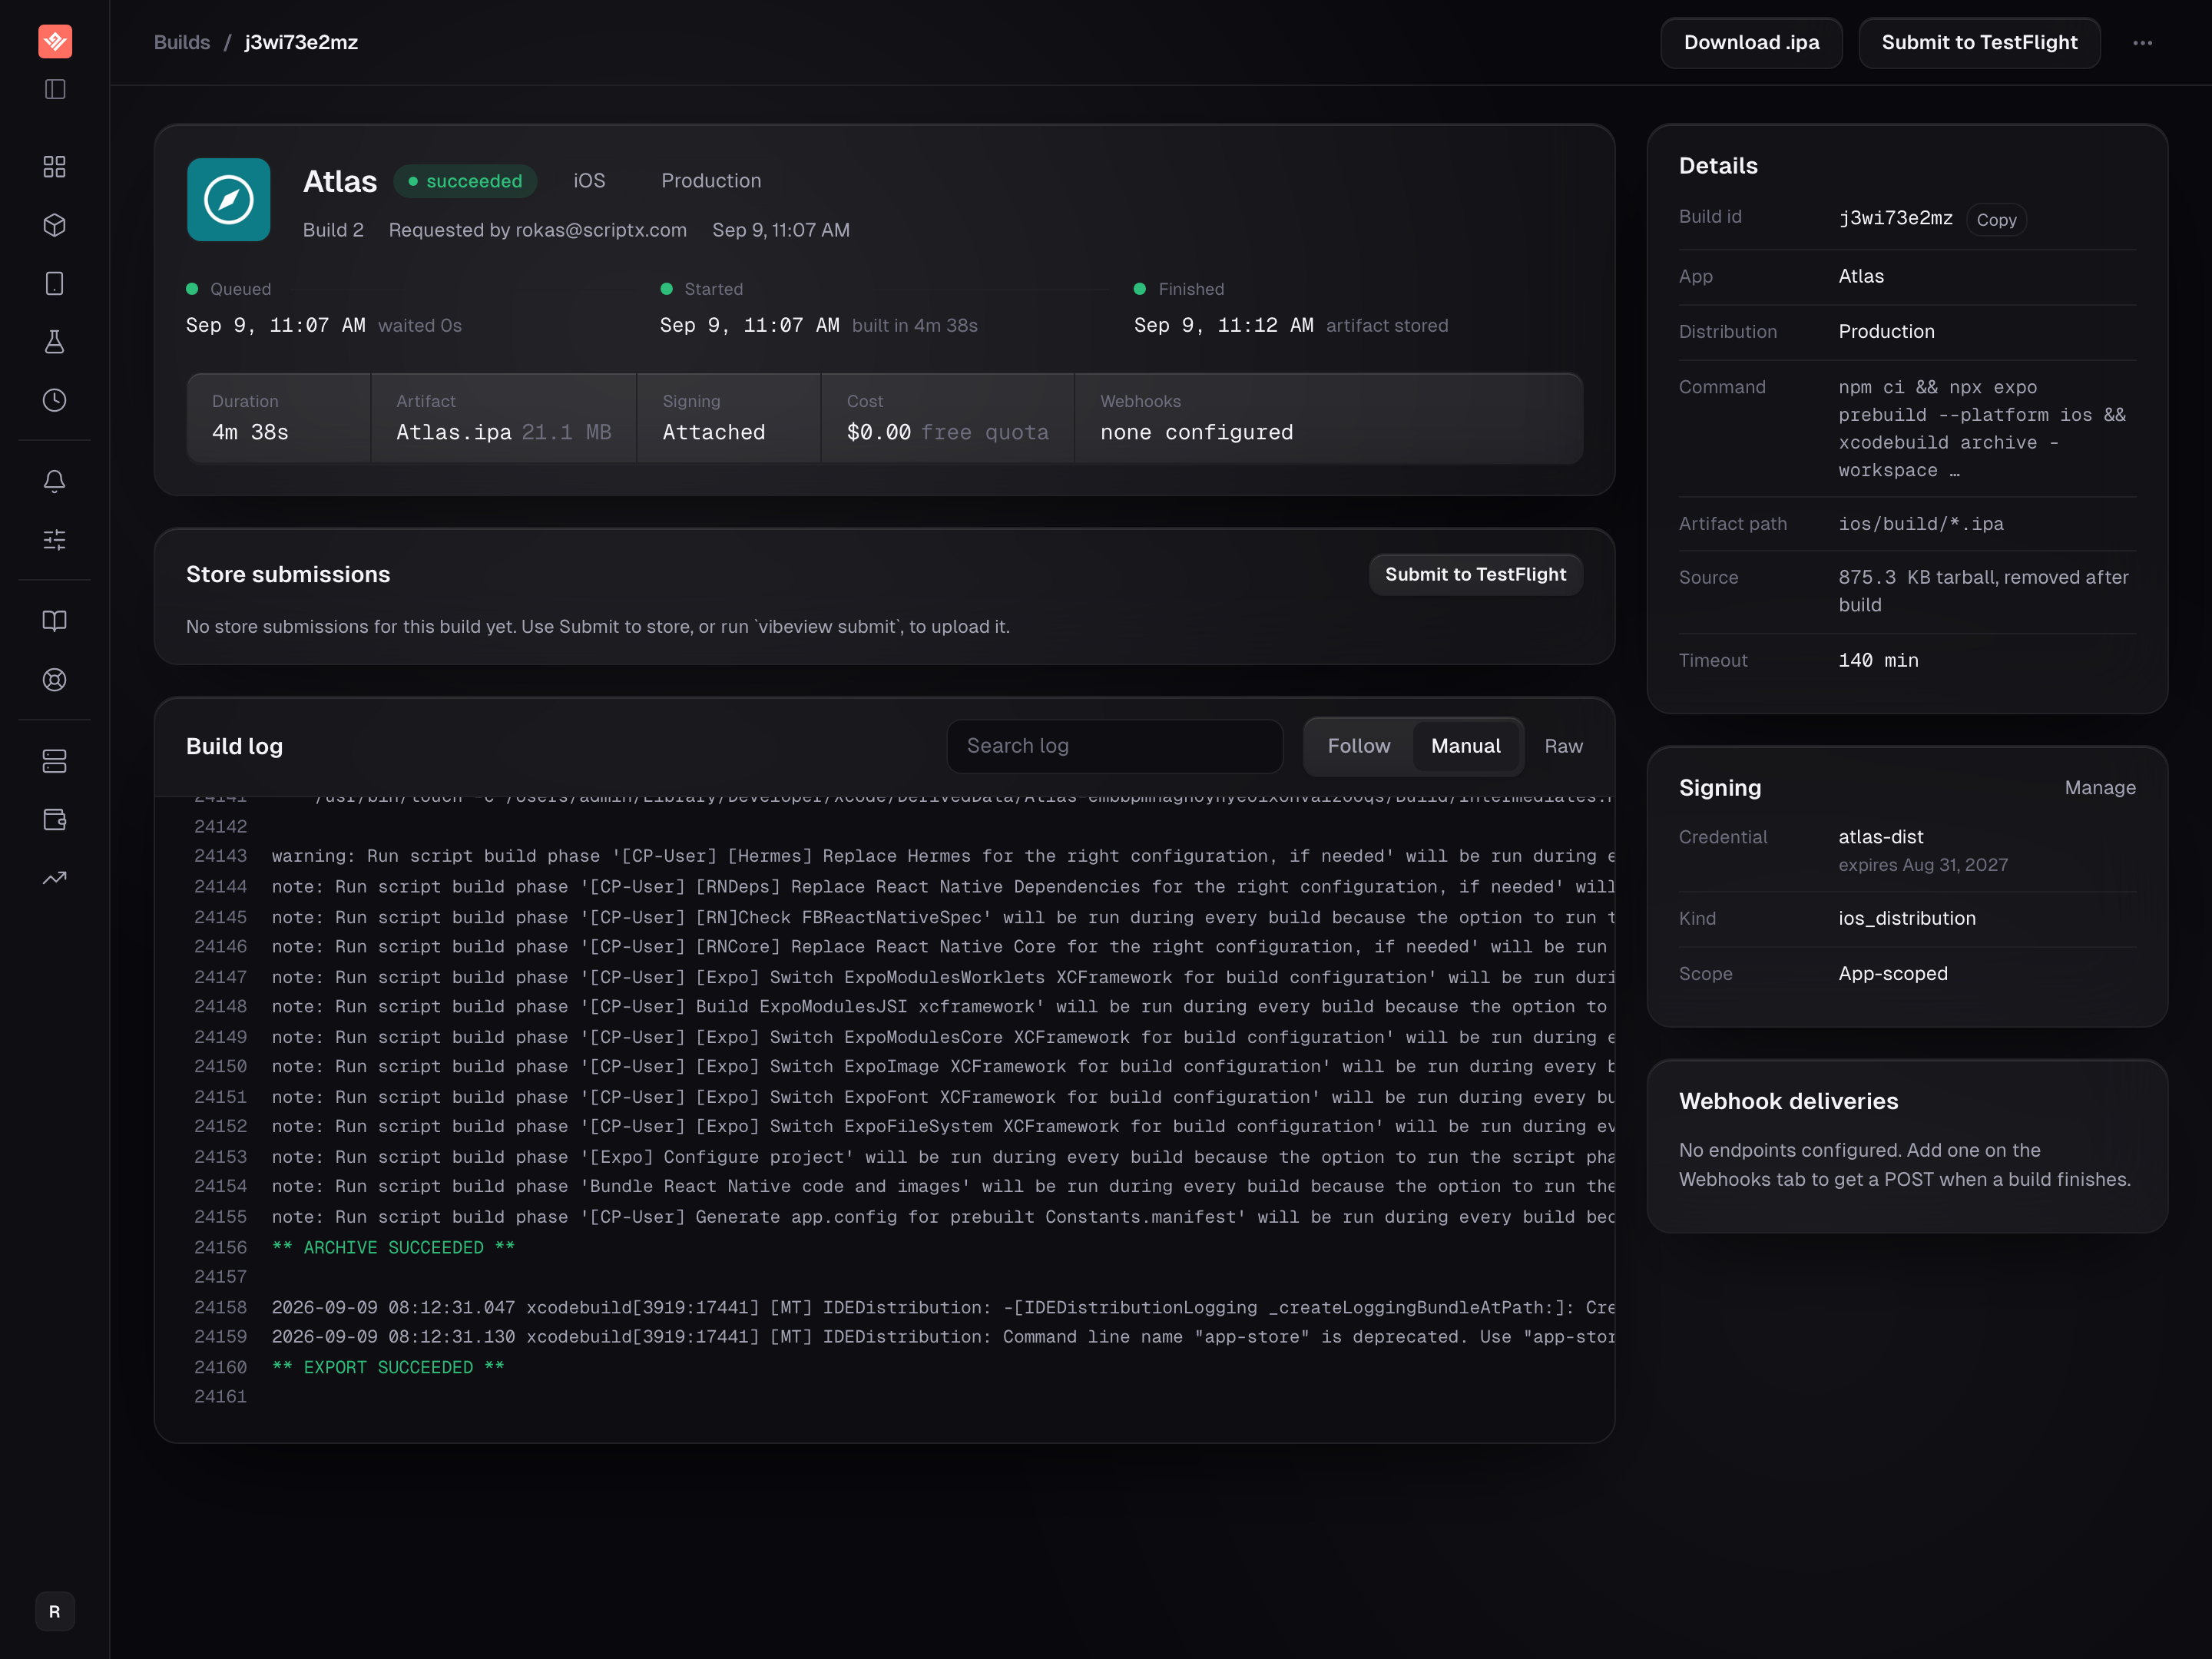Click the App-scoped scope value
The width and height of the screenshot is (2212, 1659).
(x=1893, y=974)
